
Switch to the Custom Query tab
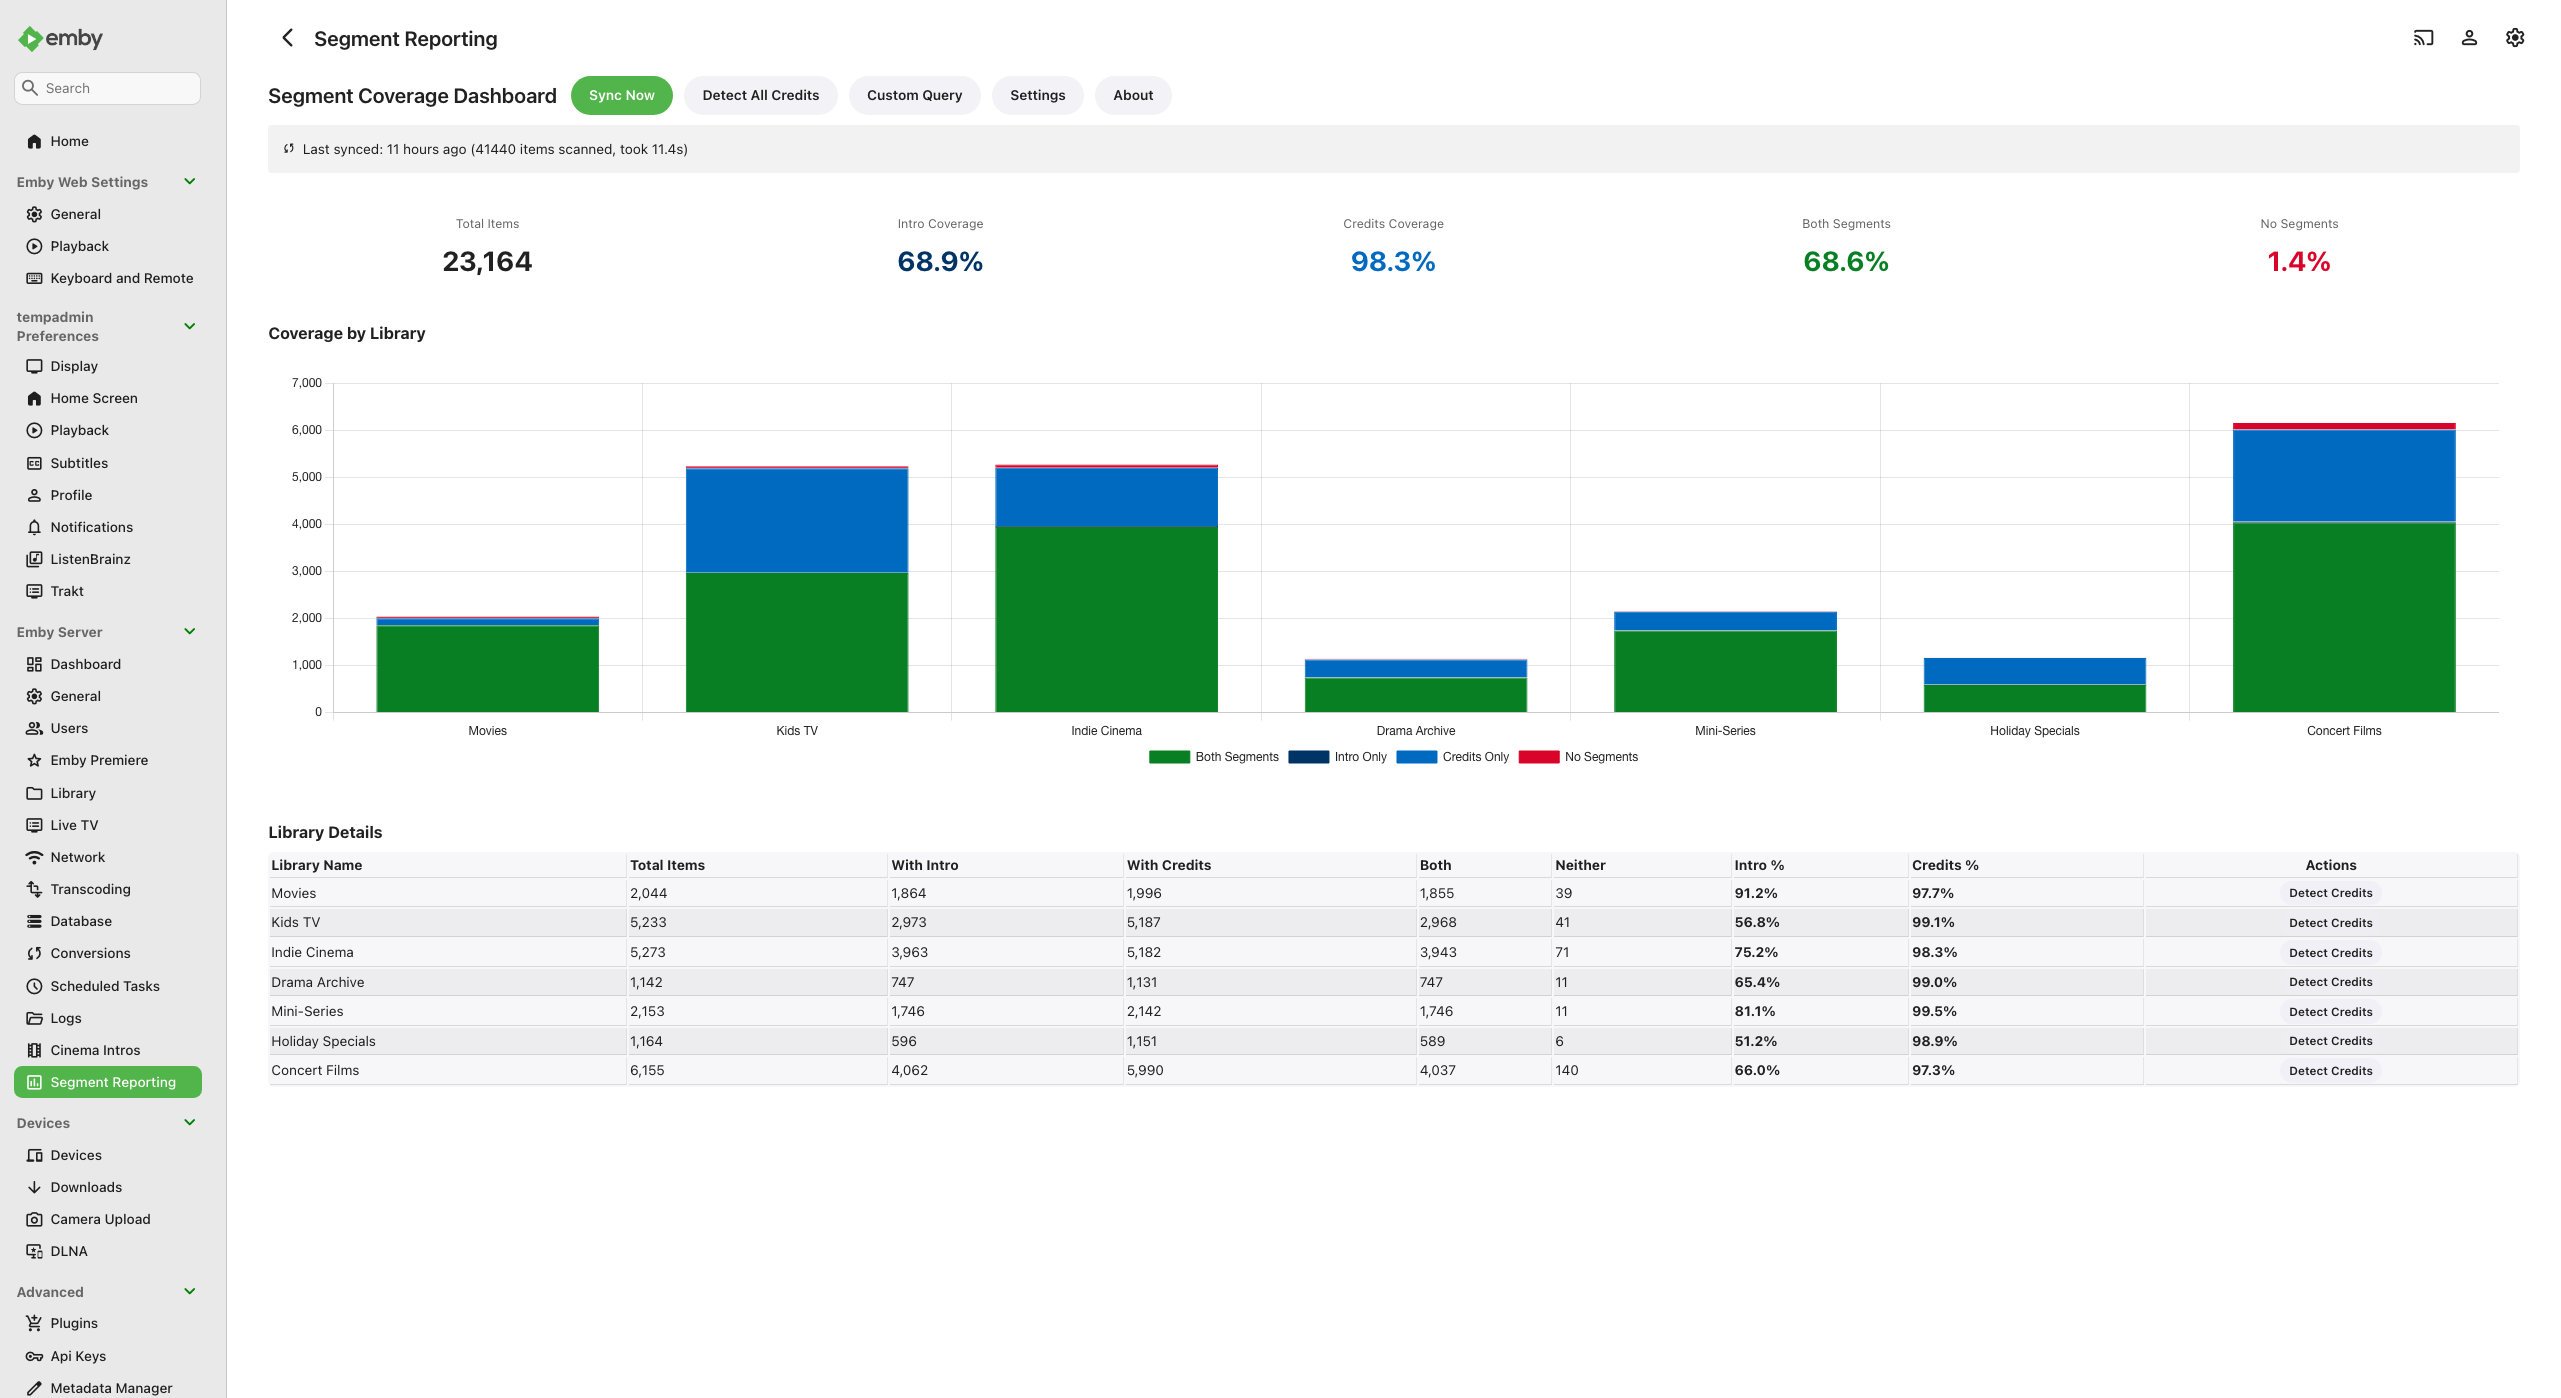coord(914,95)
